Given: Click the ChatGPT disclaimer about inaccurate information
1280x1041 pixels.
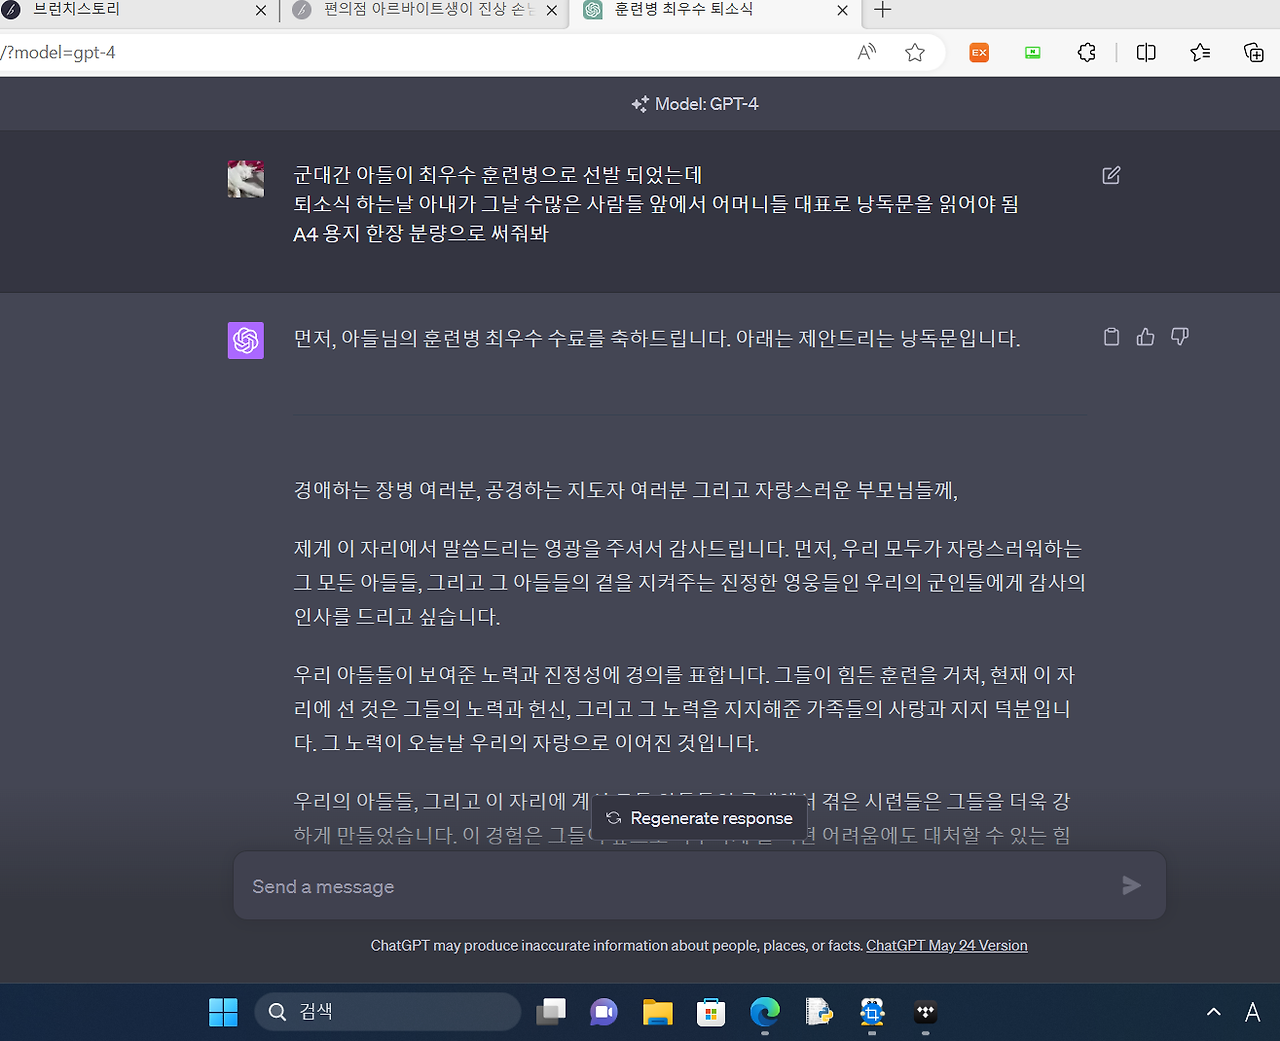Looking at the screenshot, I should 617,945.
